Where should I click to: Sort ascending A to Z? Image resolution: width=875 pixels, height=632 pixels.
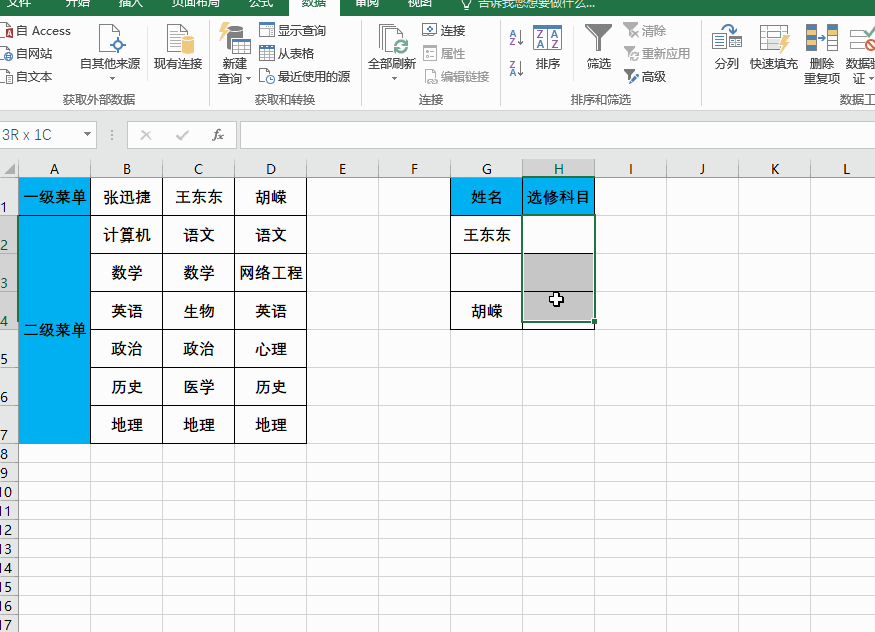coord(516,38)
